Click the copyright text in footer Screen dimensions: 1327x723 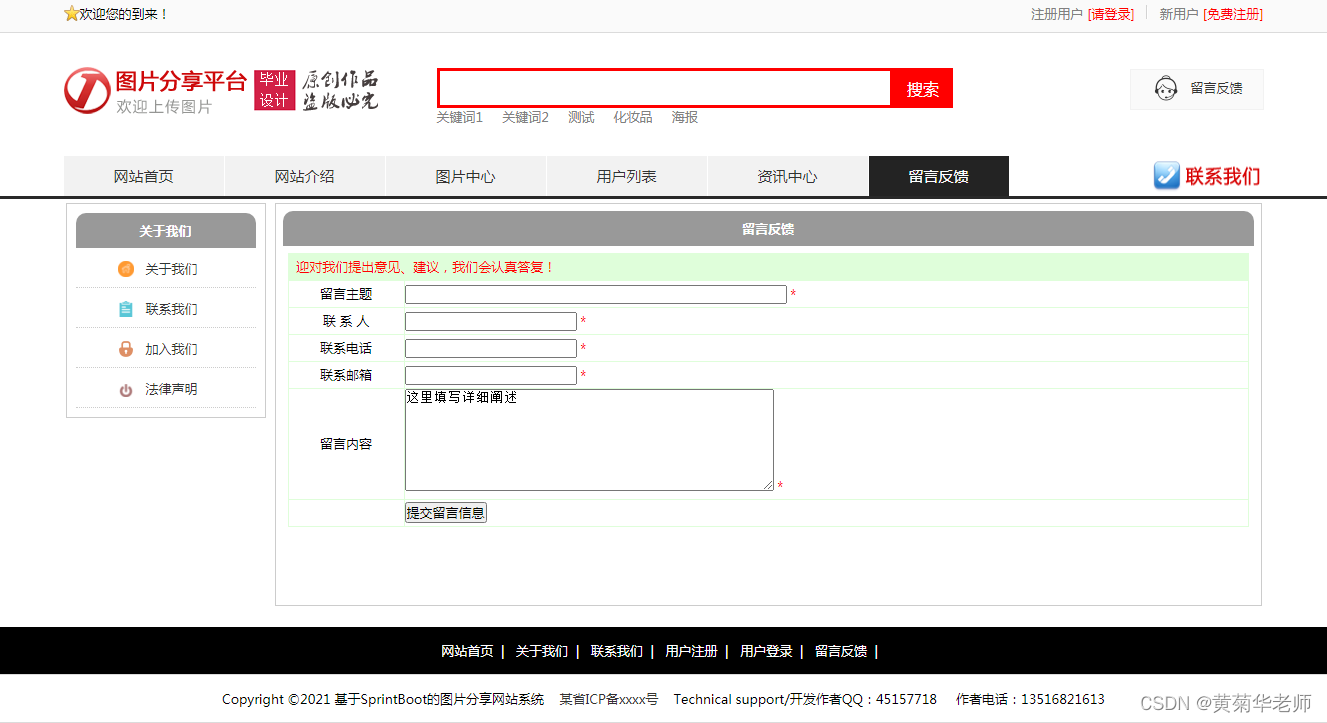pos(383,699)
